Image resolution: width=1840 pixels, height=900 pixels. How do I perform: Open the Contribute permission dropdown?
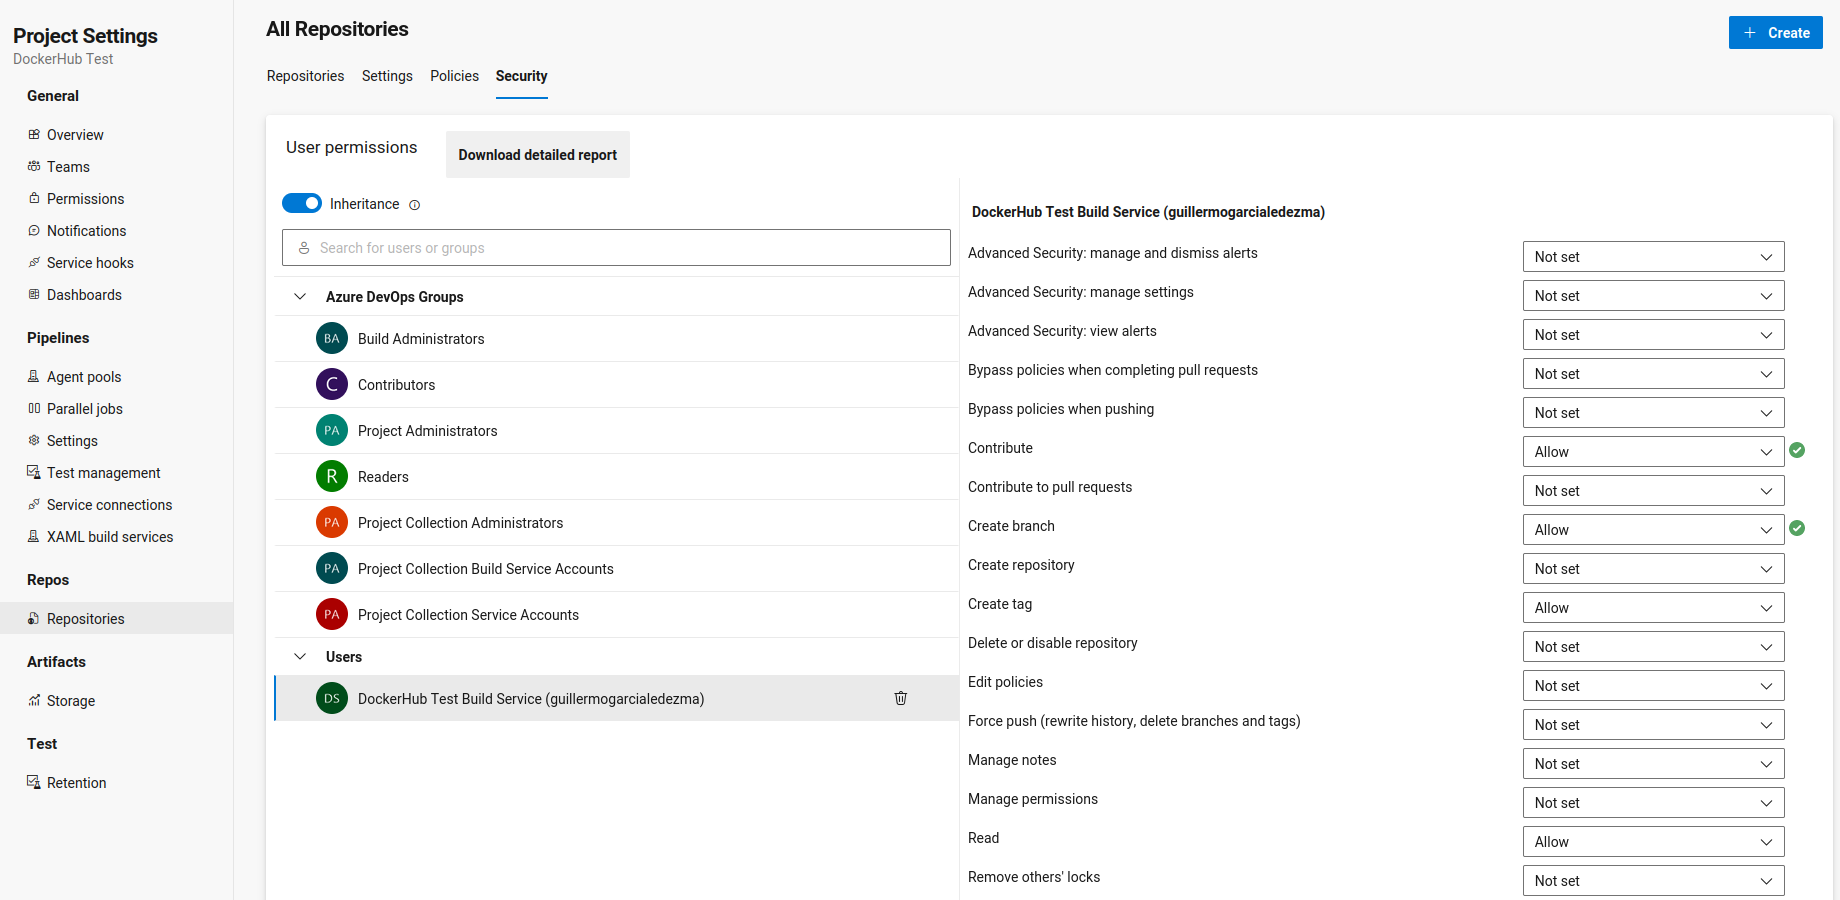pyautogui.click(x=1653, y=452)
